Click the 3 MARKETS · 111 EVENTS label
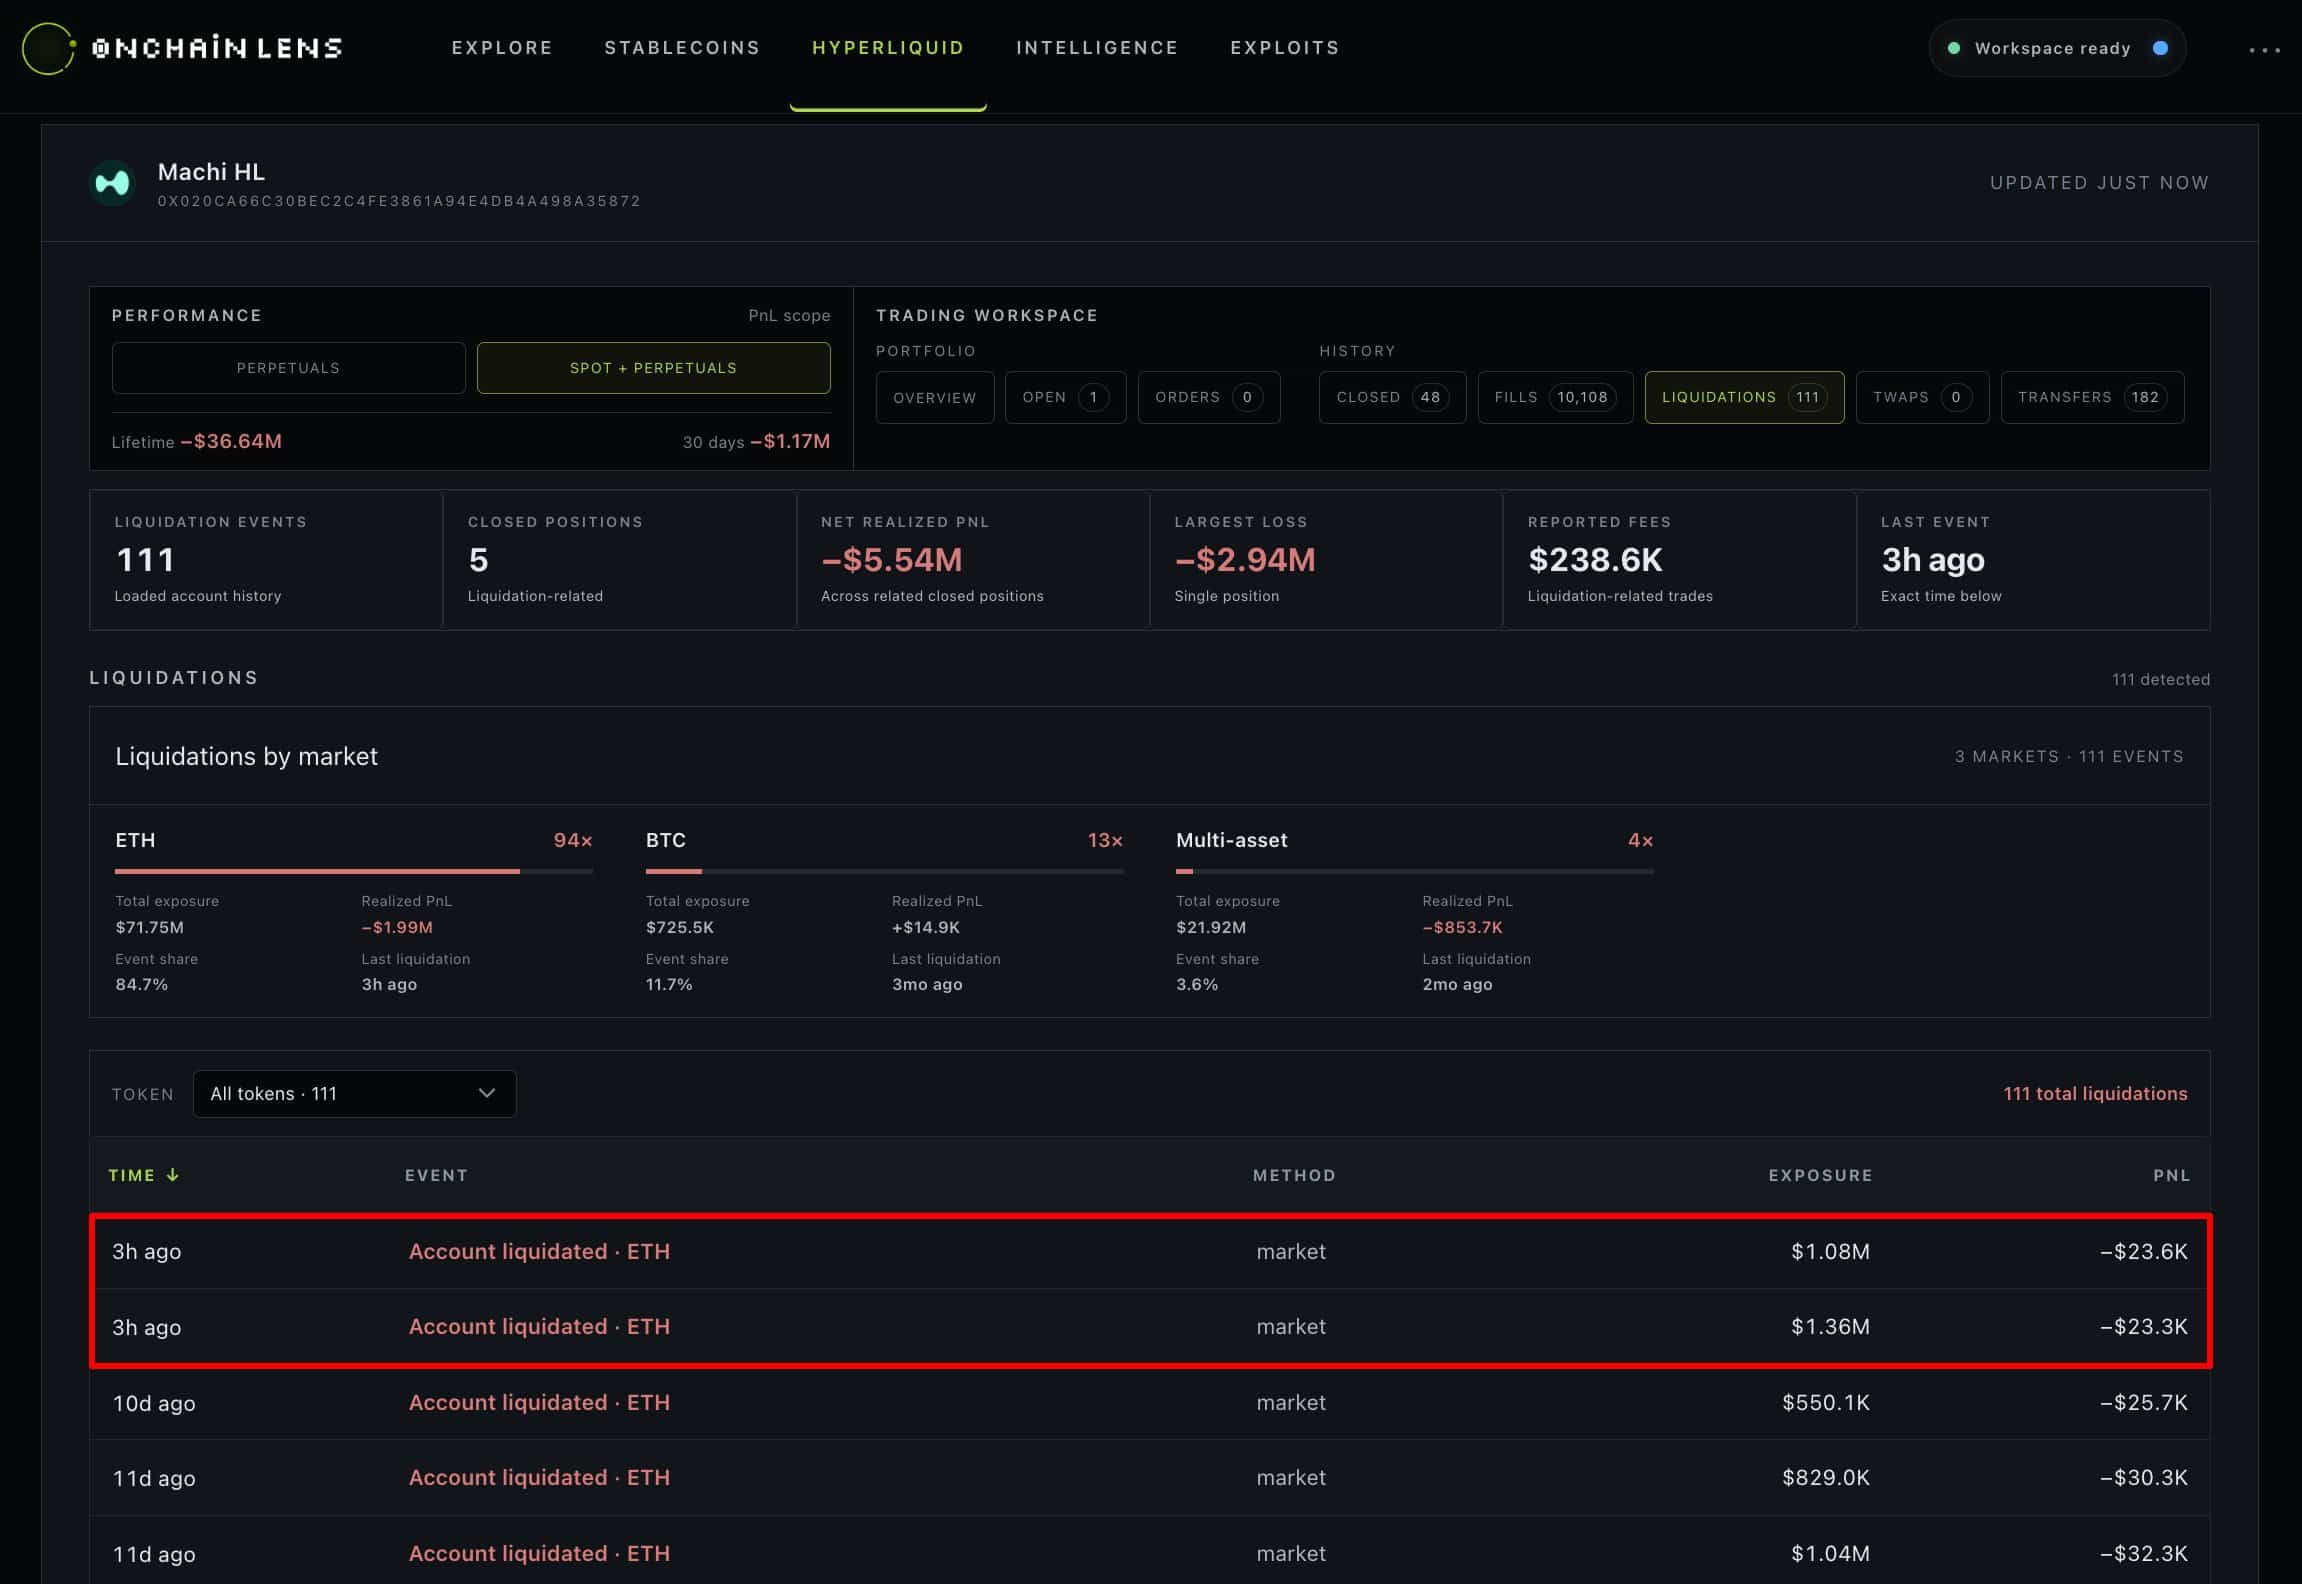 2069,756
